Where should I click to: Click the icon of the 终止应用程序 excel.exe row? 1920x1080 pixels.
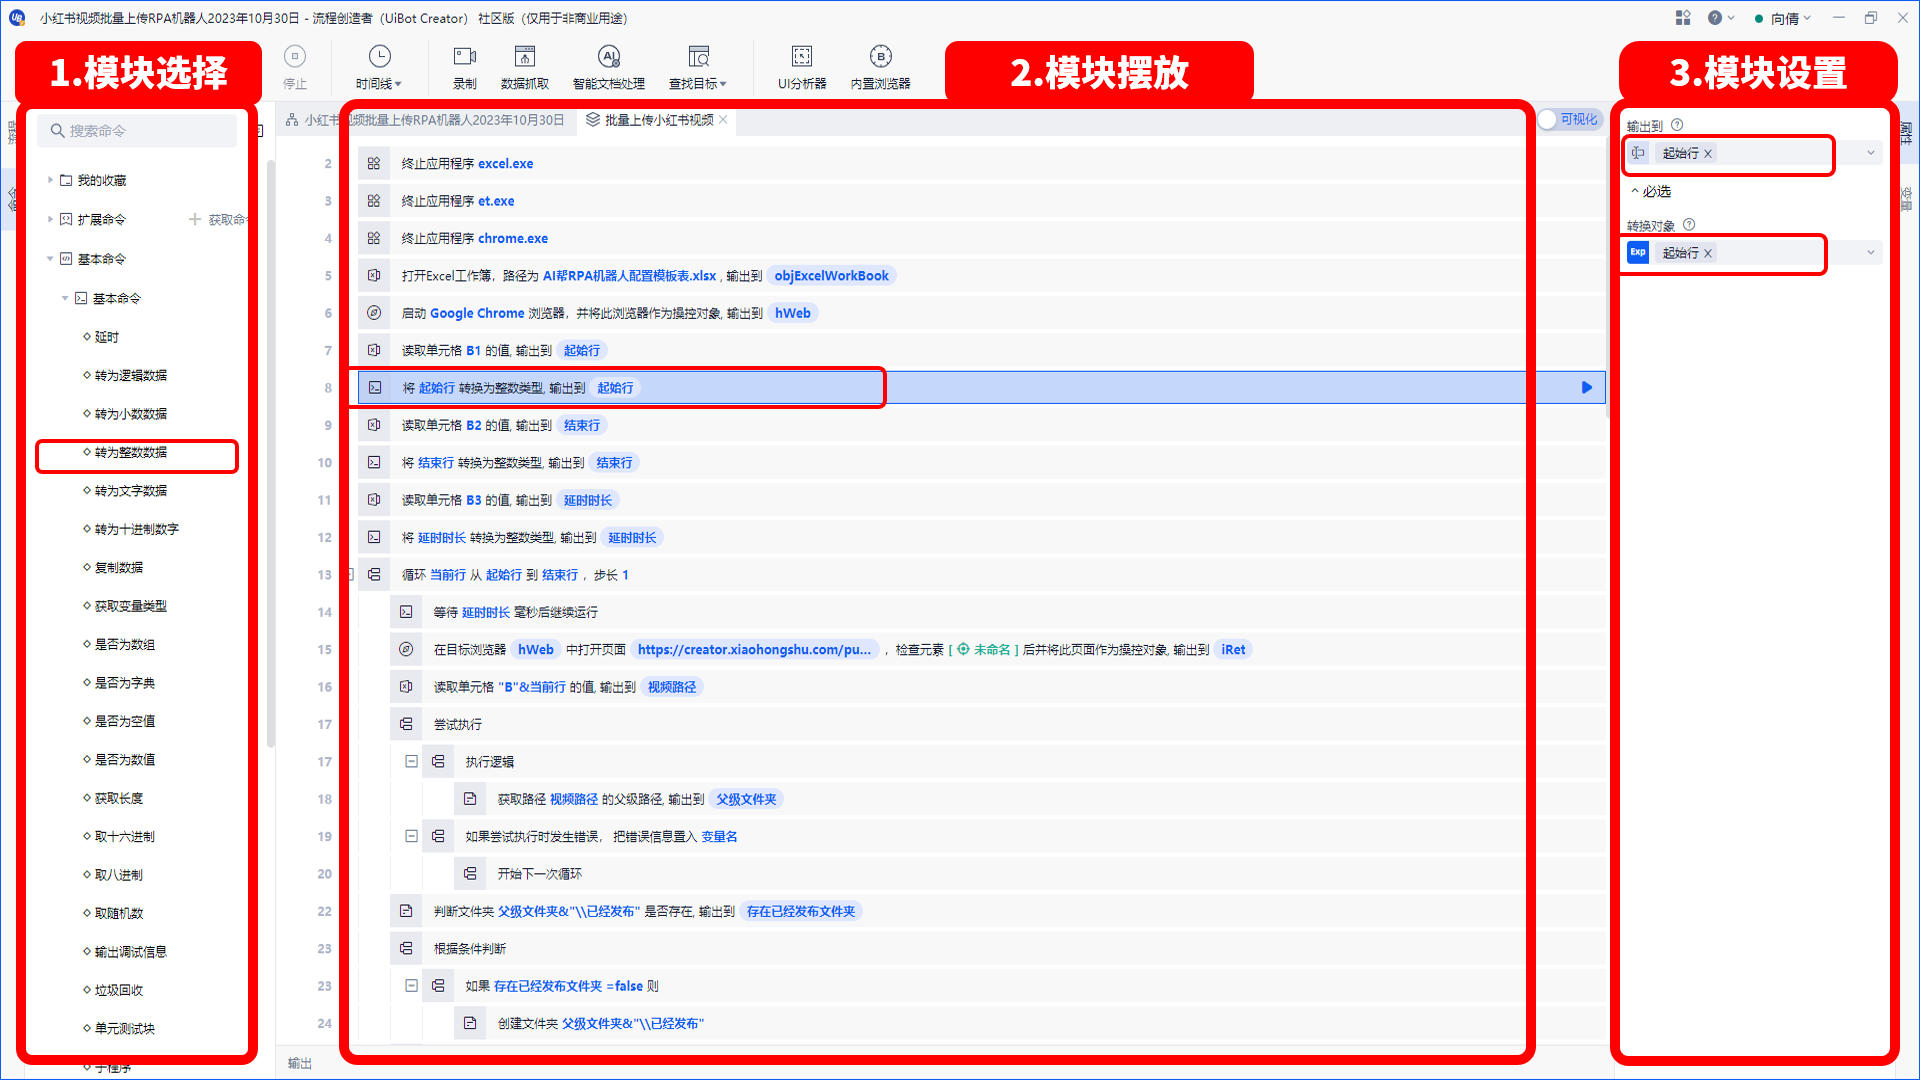pos(374,164)
